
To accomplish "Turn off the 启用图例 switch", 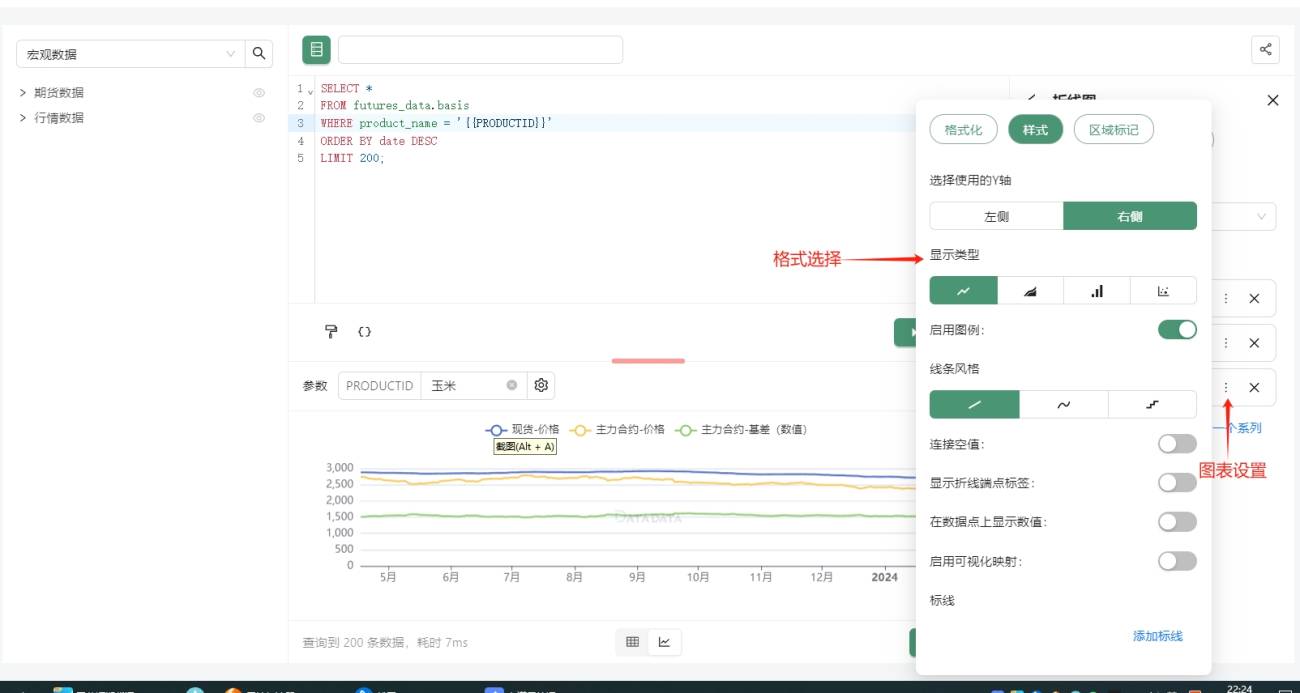I will point(1177,330).
